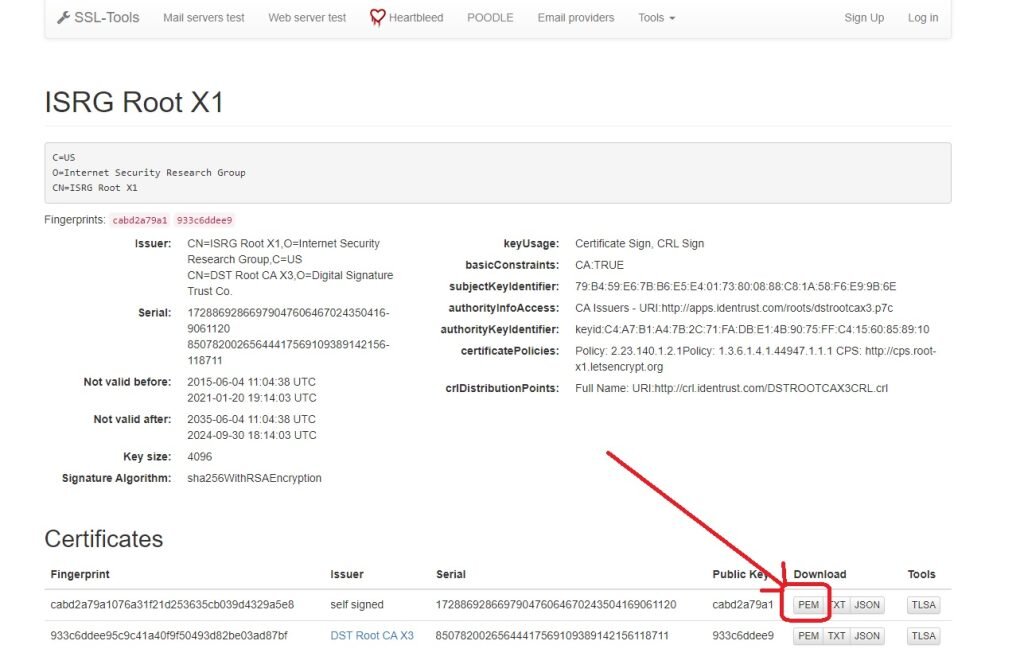1024x668 pixels.
Task: Click public key cabd2a79a1 cell
Action: (743, 605)
